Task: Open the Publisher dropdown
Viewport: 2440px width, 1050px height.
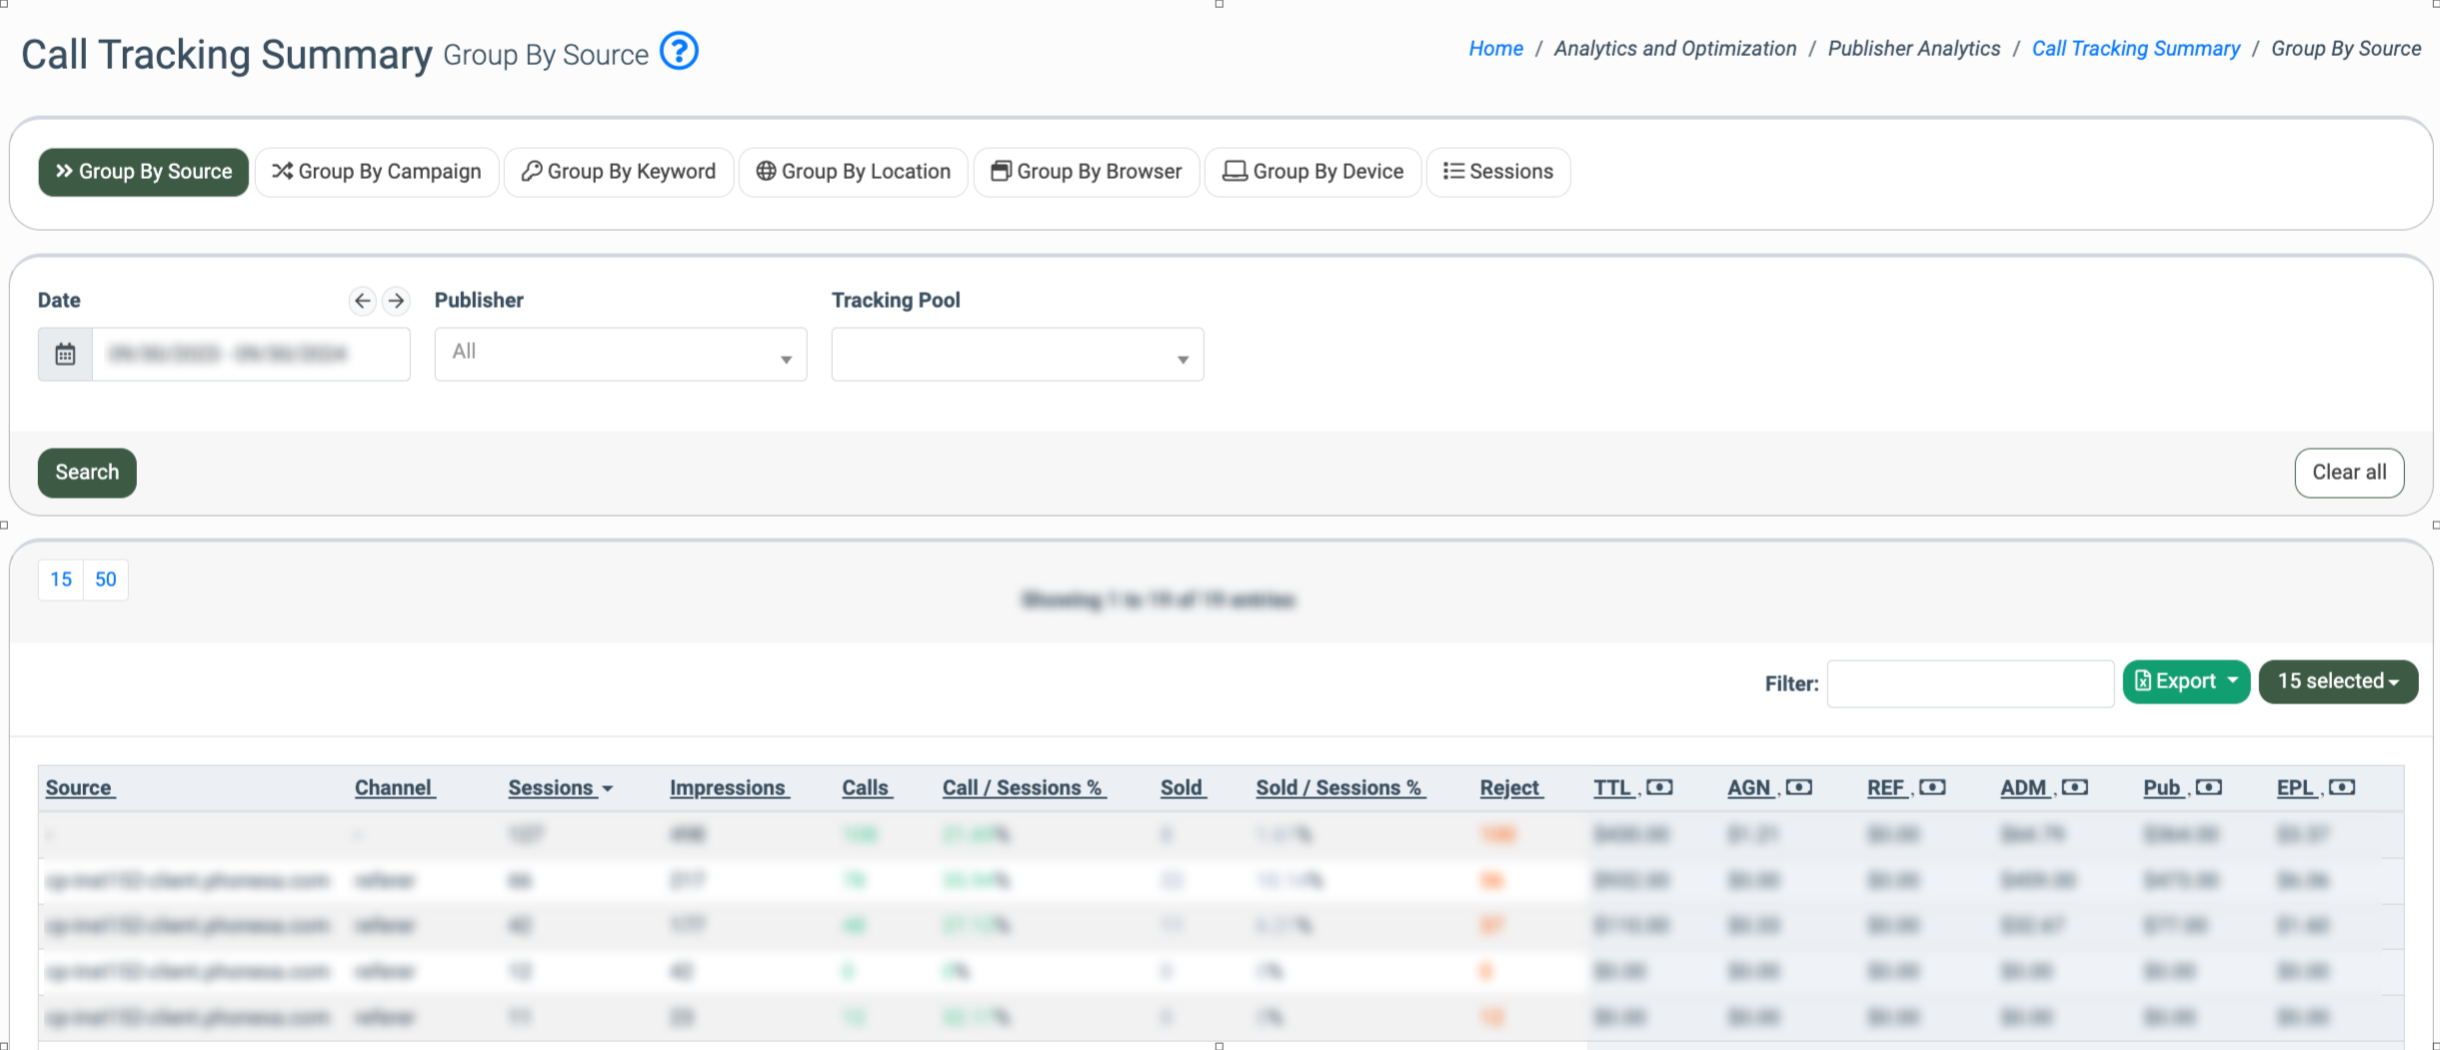Action: pyautogui.click(x=620, y=354)
